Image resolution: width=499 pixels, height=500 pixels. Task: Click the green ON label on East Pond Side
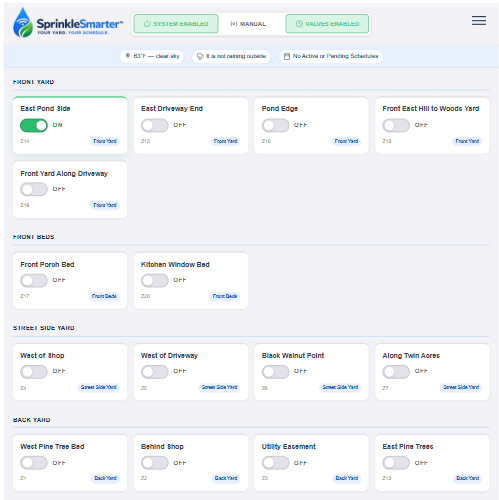point(57,125)
